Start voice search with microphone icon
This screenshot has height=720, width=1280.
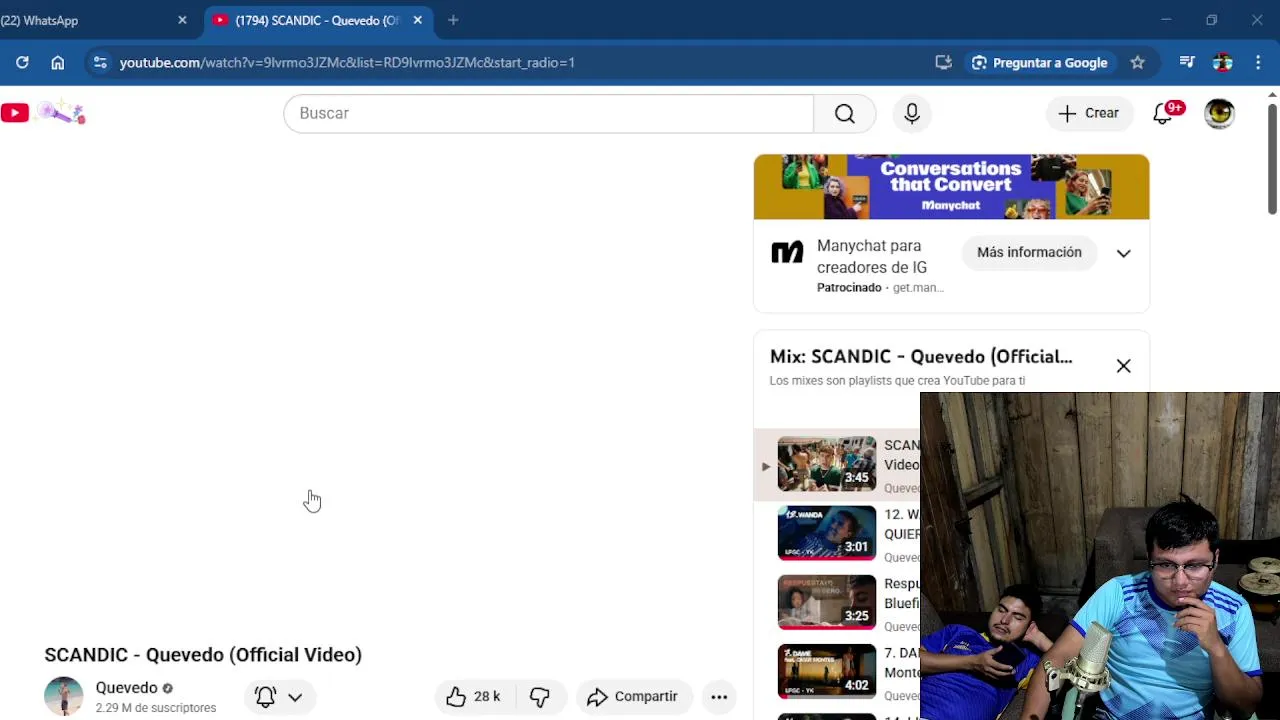coord(912,113)
